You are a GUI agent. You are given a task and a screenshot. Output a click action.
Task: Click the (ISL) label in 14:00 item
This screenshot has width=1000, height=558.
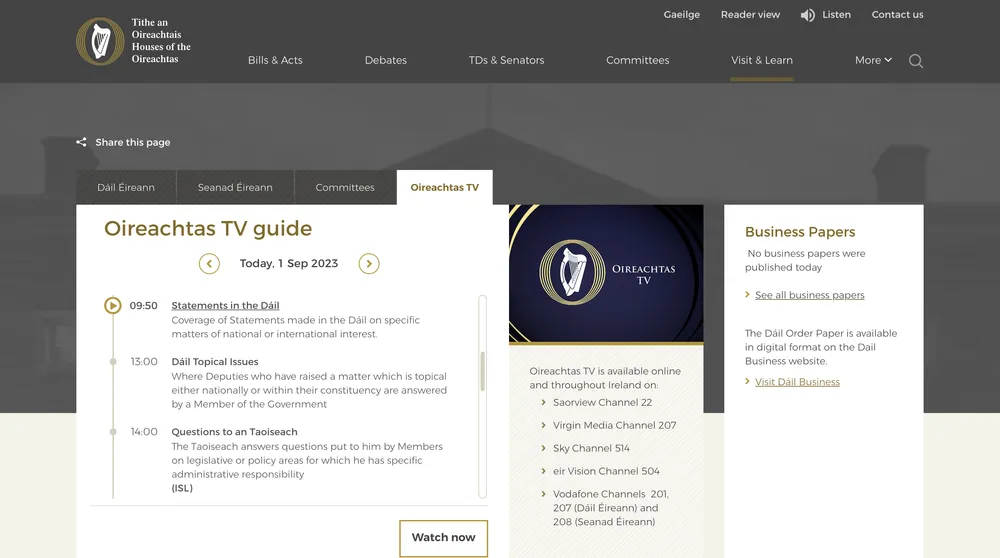182,488
